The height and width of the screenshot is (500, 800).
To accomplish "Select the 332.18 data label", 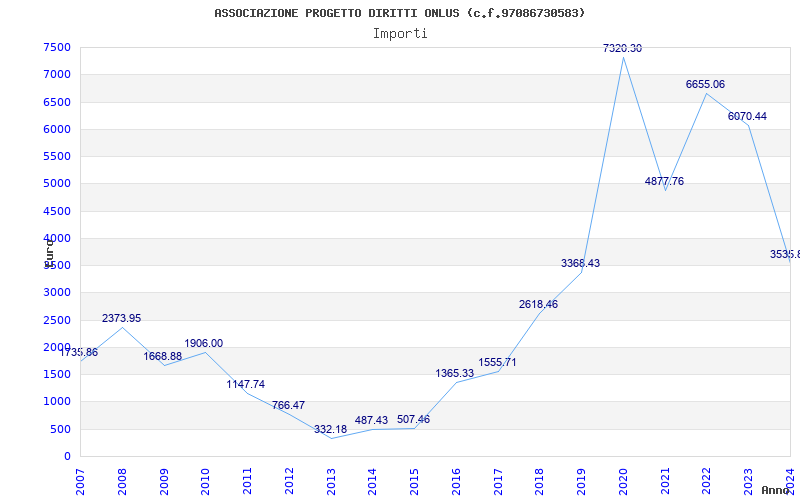I will point(330,430).
